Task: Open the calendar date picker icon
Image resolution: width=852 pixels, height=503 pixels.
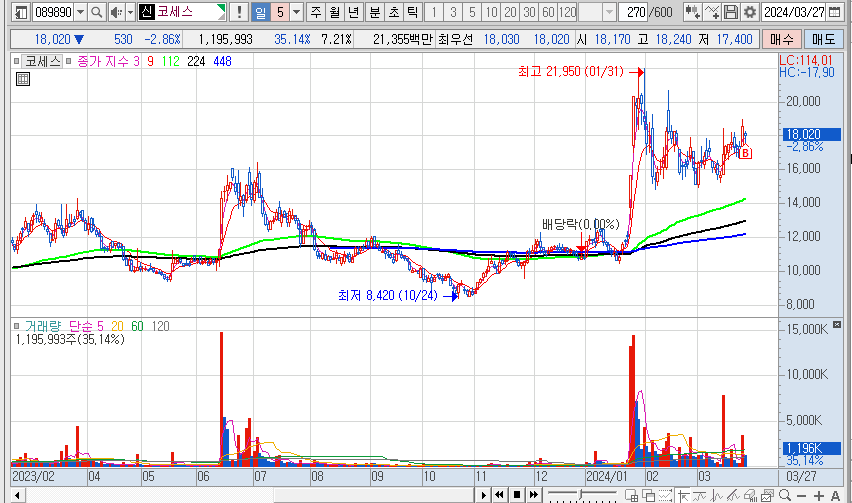Action: [x=834, y=11]
